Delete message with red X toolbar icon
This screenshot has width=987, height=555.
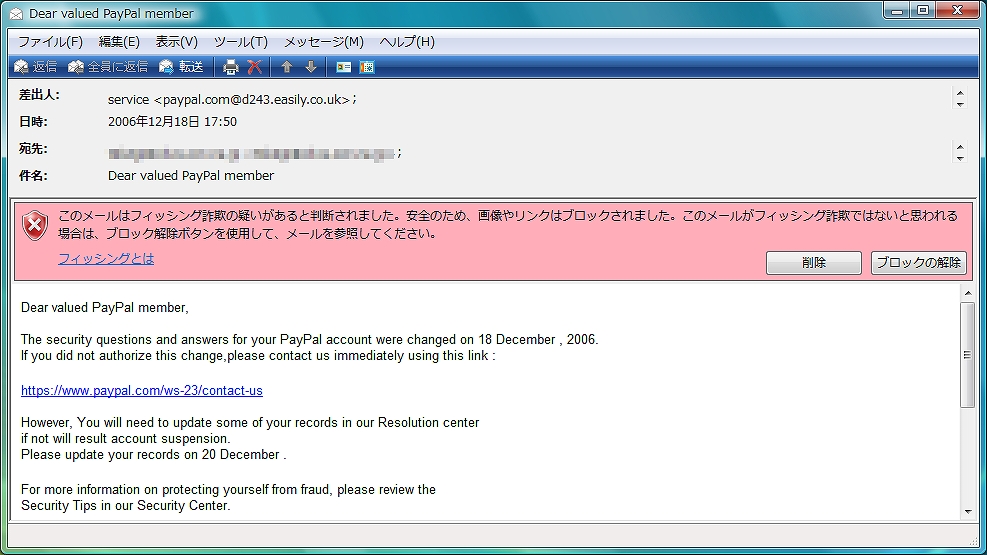[255, 67]
